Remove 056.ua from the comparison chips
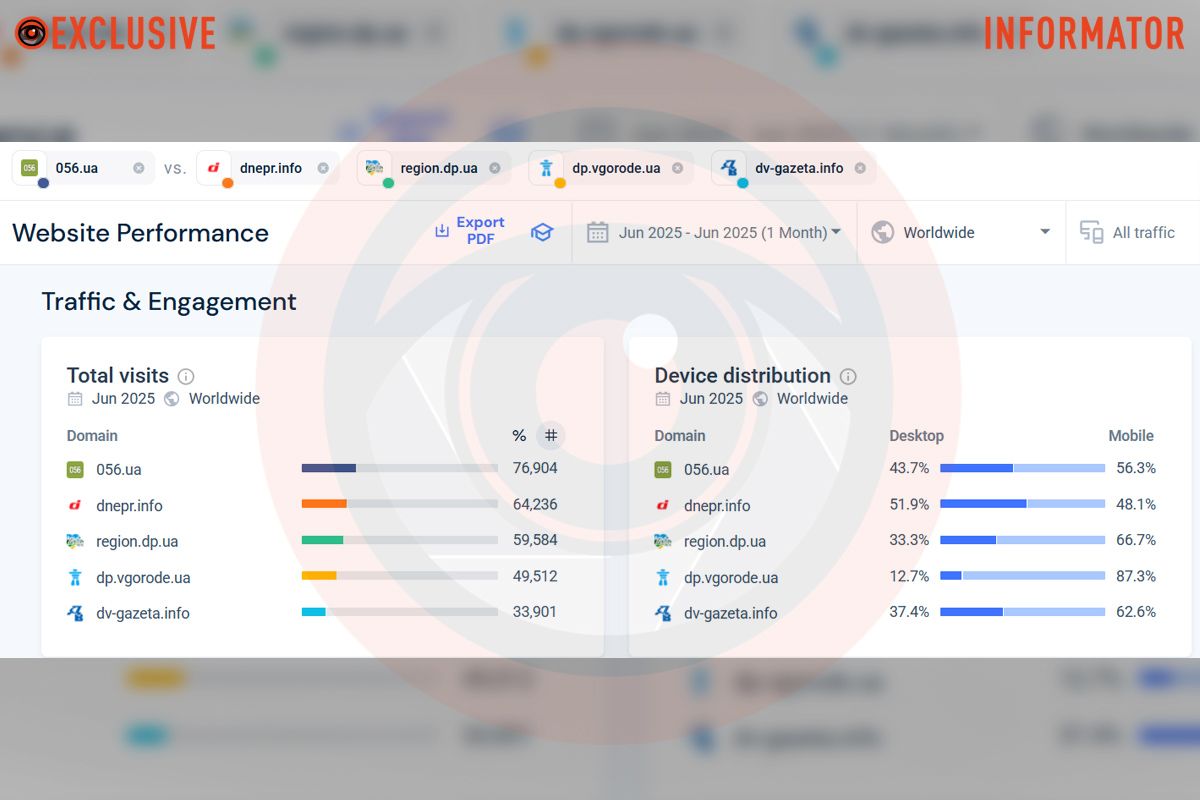The image size is (1200, 800). 139,168
